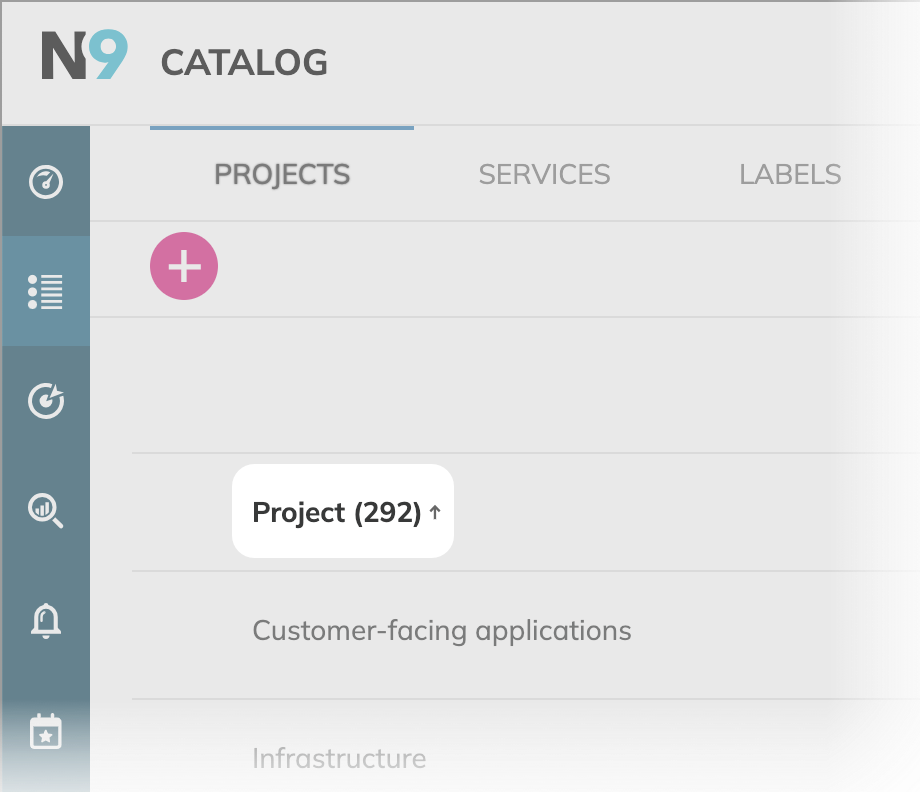Image resolution: width=920 pixels, height=792 pixels.
Task: Sort by the Project (292) column header
Action: coord(336,512)
